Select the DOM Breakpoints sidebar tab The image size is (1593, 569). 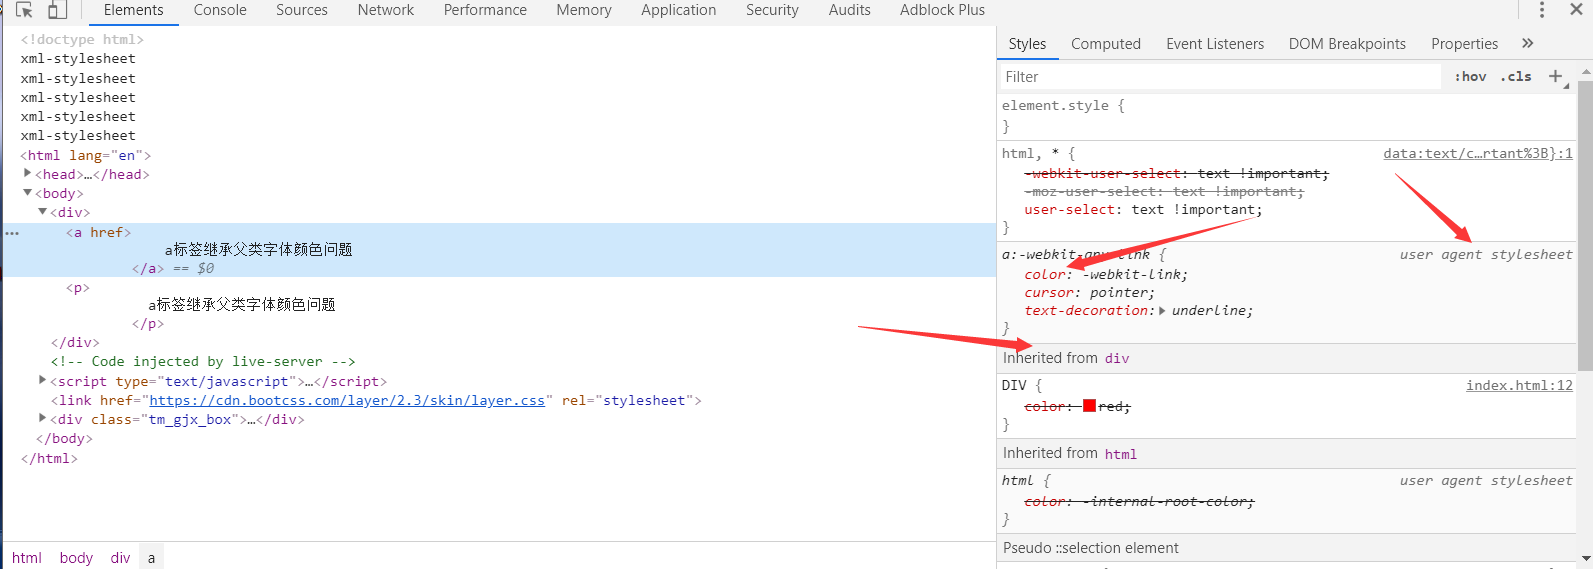click(1347, 44)
